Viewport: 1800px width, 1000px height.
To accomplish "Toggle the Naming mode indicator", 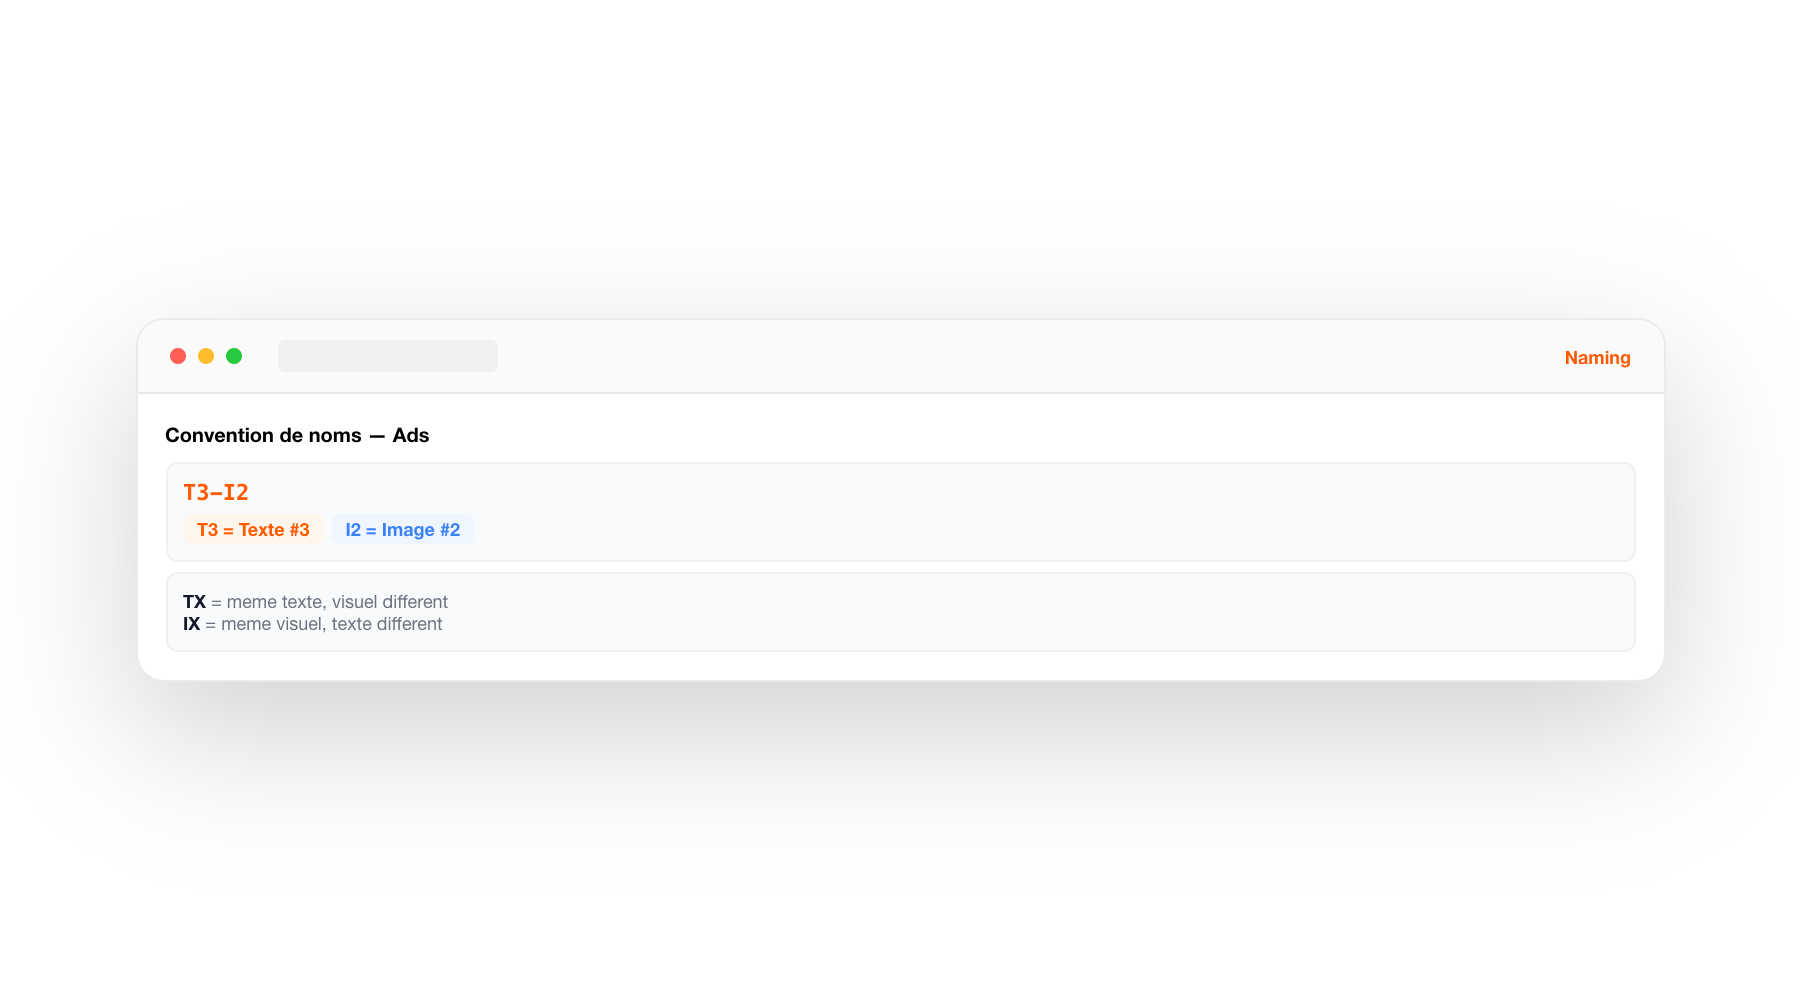I will click(1596, 357).
